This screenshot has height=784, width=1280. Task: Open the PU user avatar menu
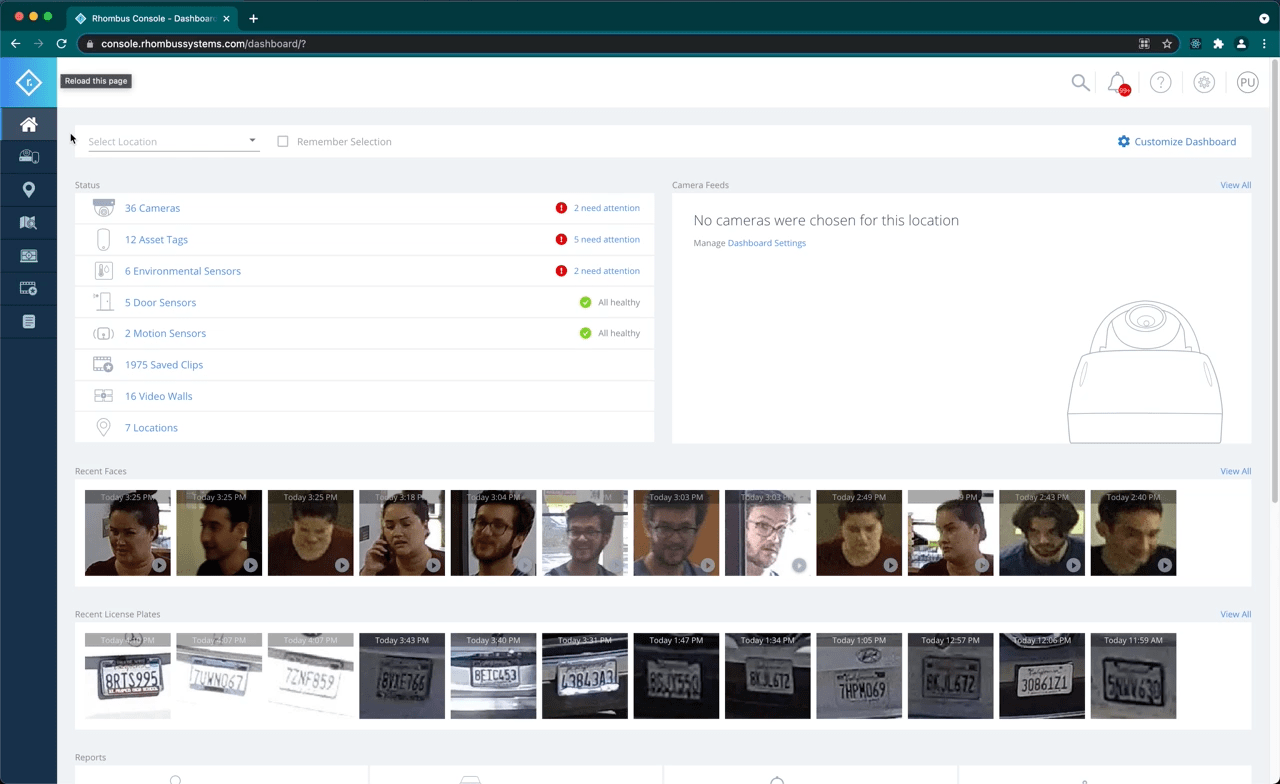click(1247, 83)
